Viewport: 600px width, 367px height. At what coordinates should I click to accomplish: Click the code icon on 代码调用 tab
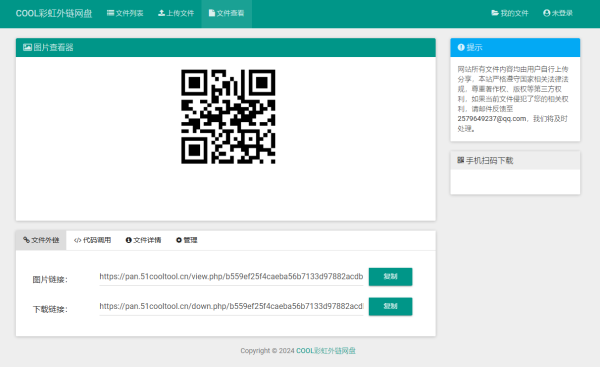point(77,240)
